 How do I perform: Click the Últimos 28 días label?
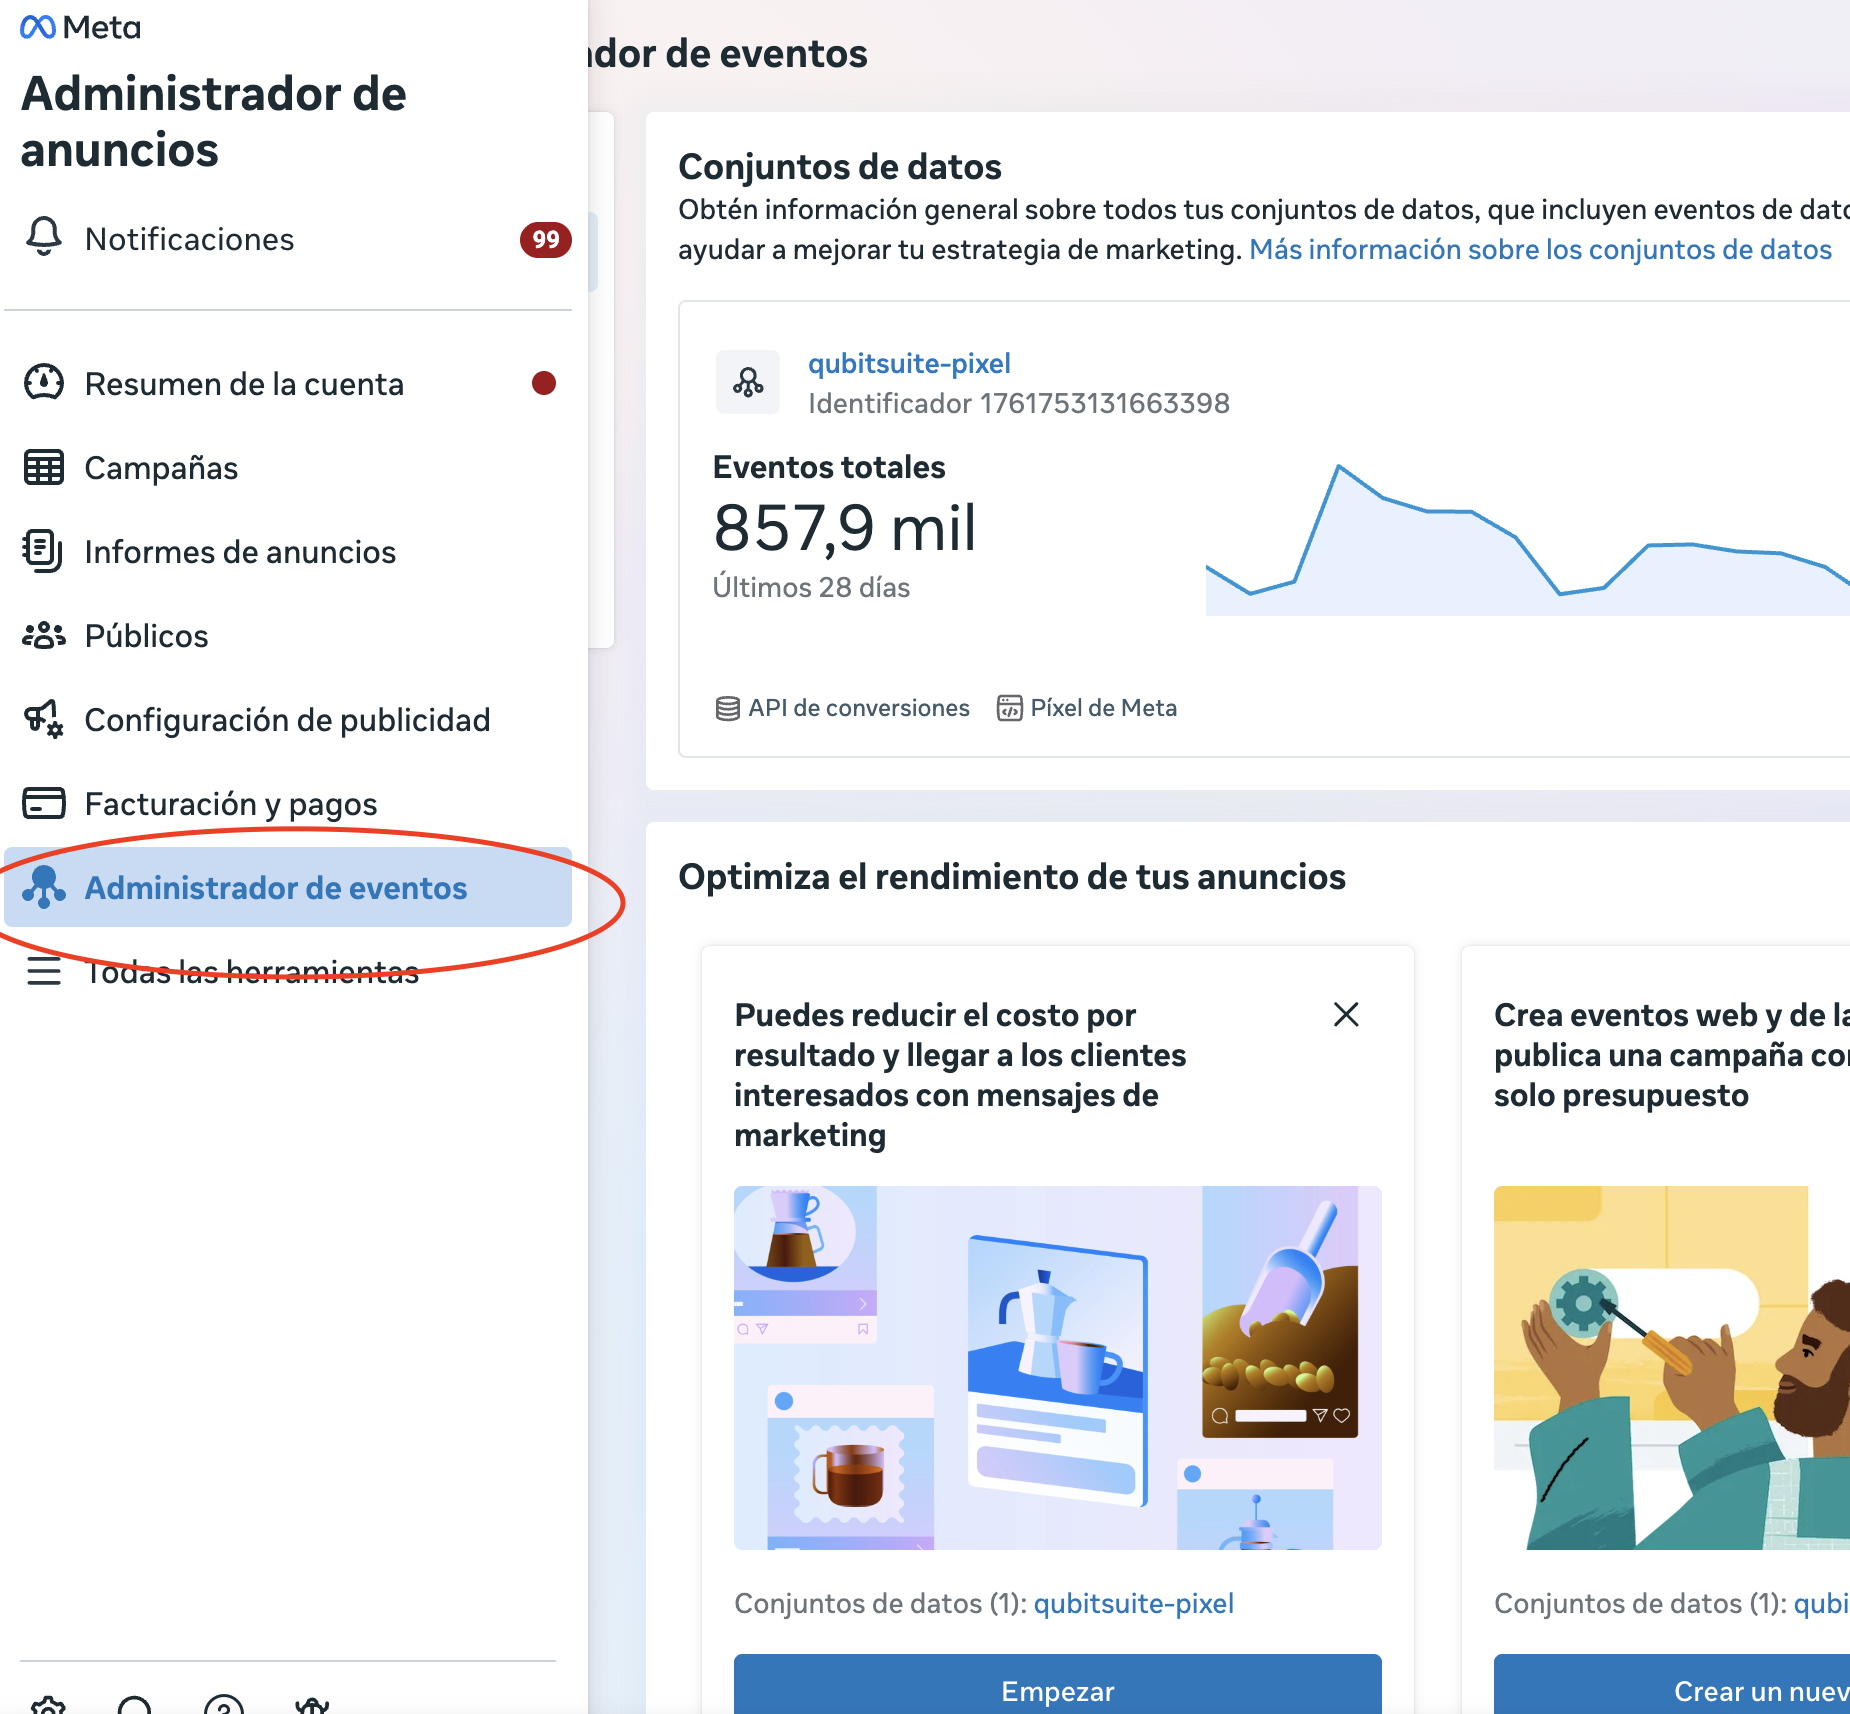tap(811, 587)
